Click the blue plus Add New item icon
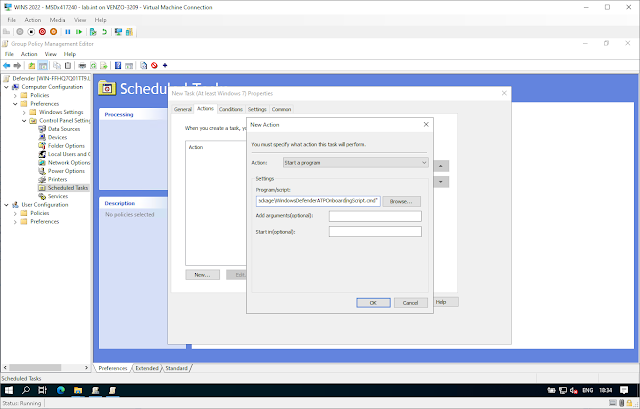This screenshot has width=640, height=409. click(165, 65)
